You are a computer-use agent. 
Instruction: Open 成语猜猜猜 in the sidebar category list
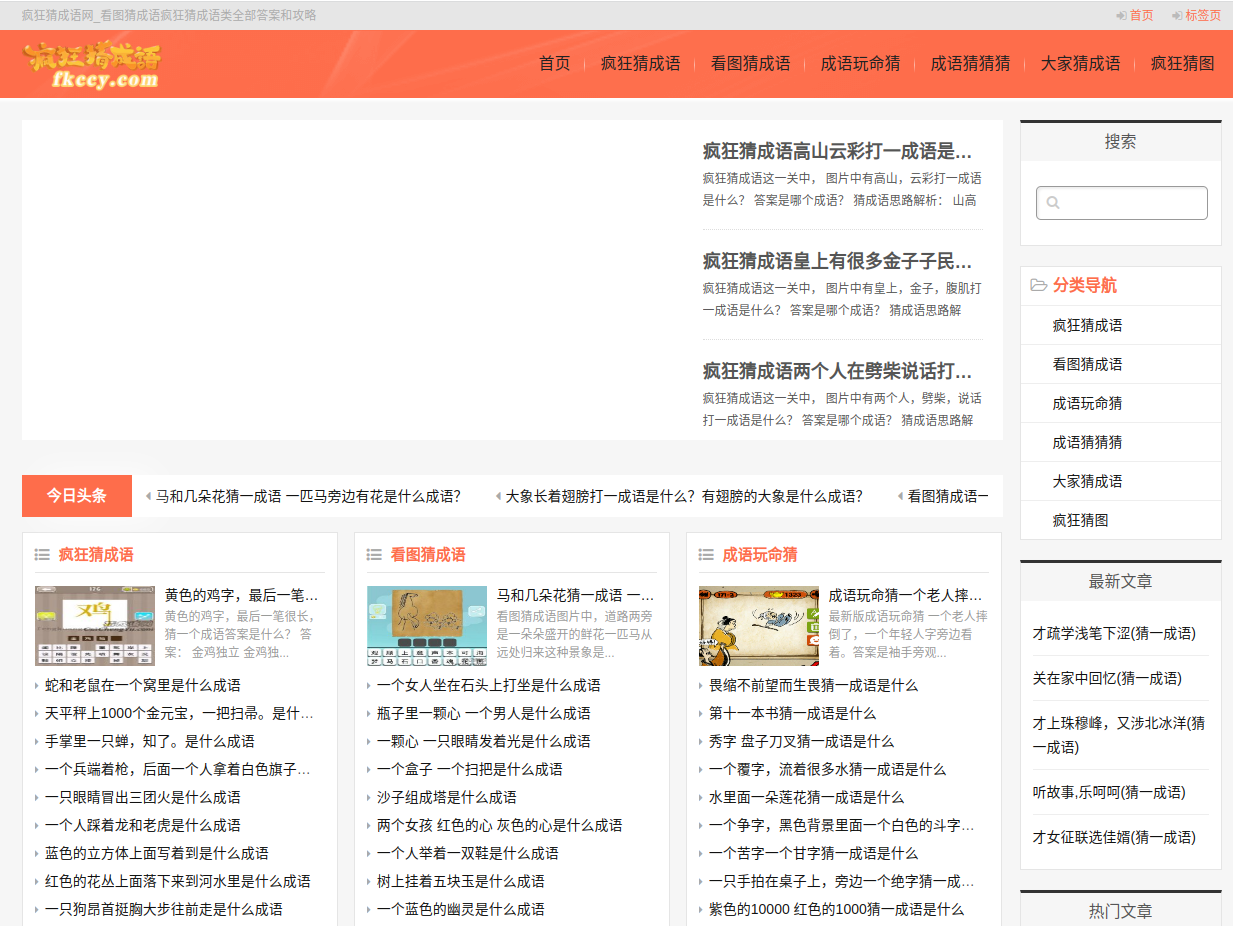pos(1087,442)
